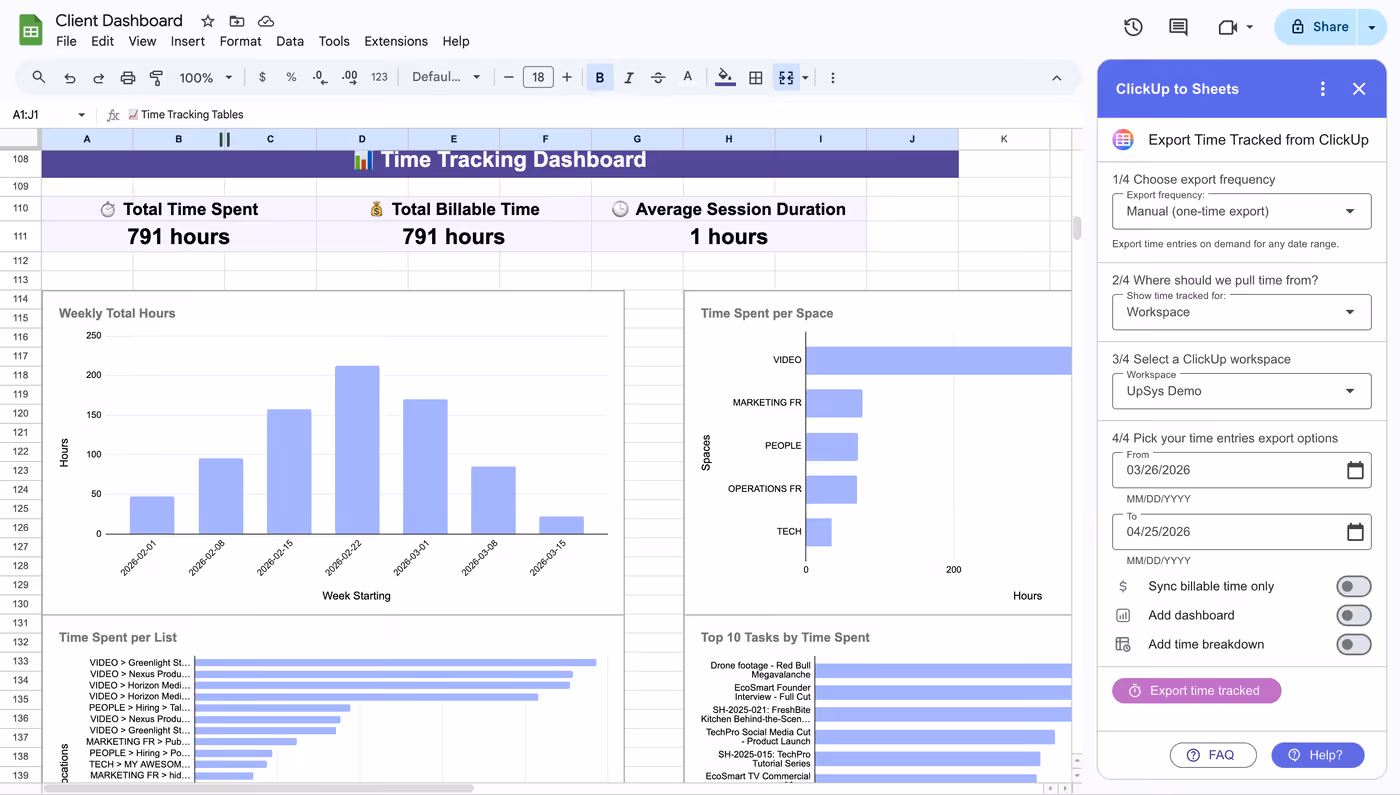Open the FAQ button
Screen dimensions: 1400x795
click(1213, 755)
